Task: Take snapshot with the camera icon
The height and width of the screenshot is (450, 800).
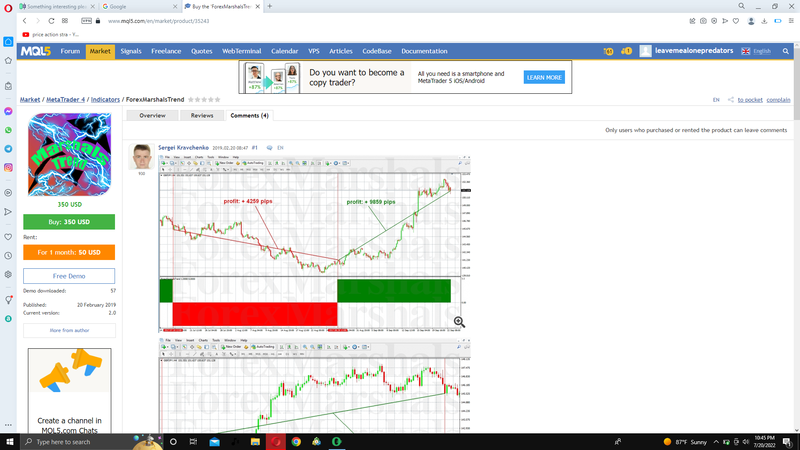Action: point(703,21)
